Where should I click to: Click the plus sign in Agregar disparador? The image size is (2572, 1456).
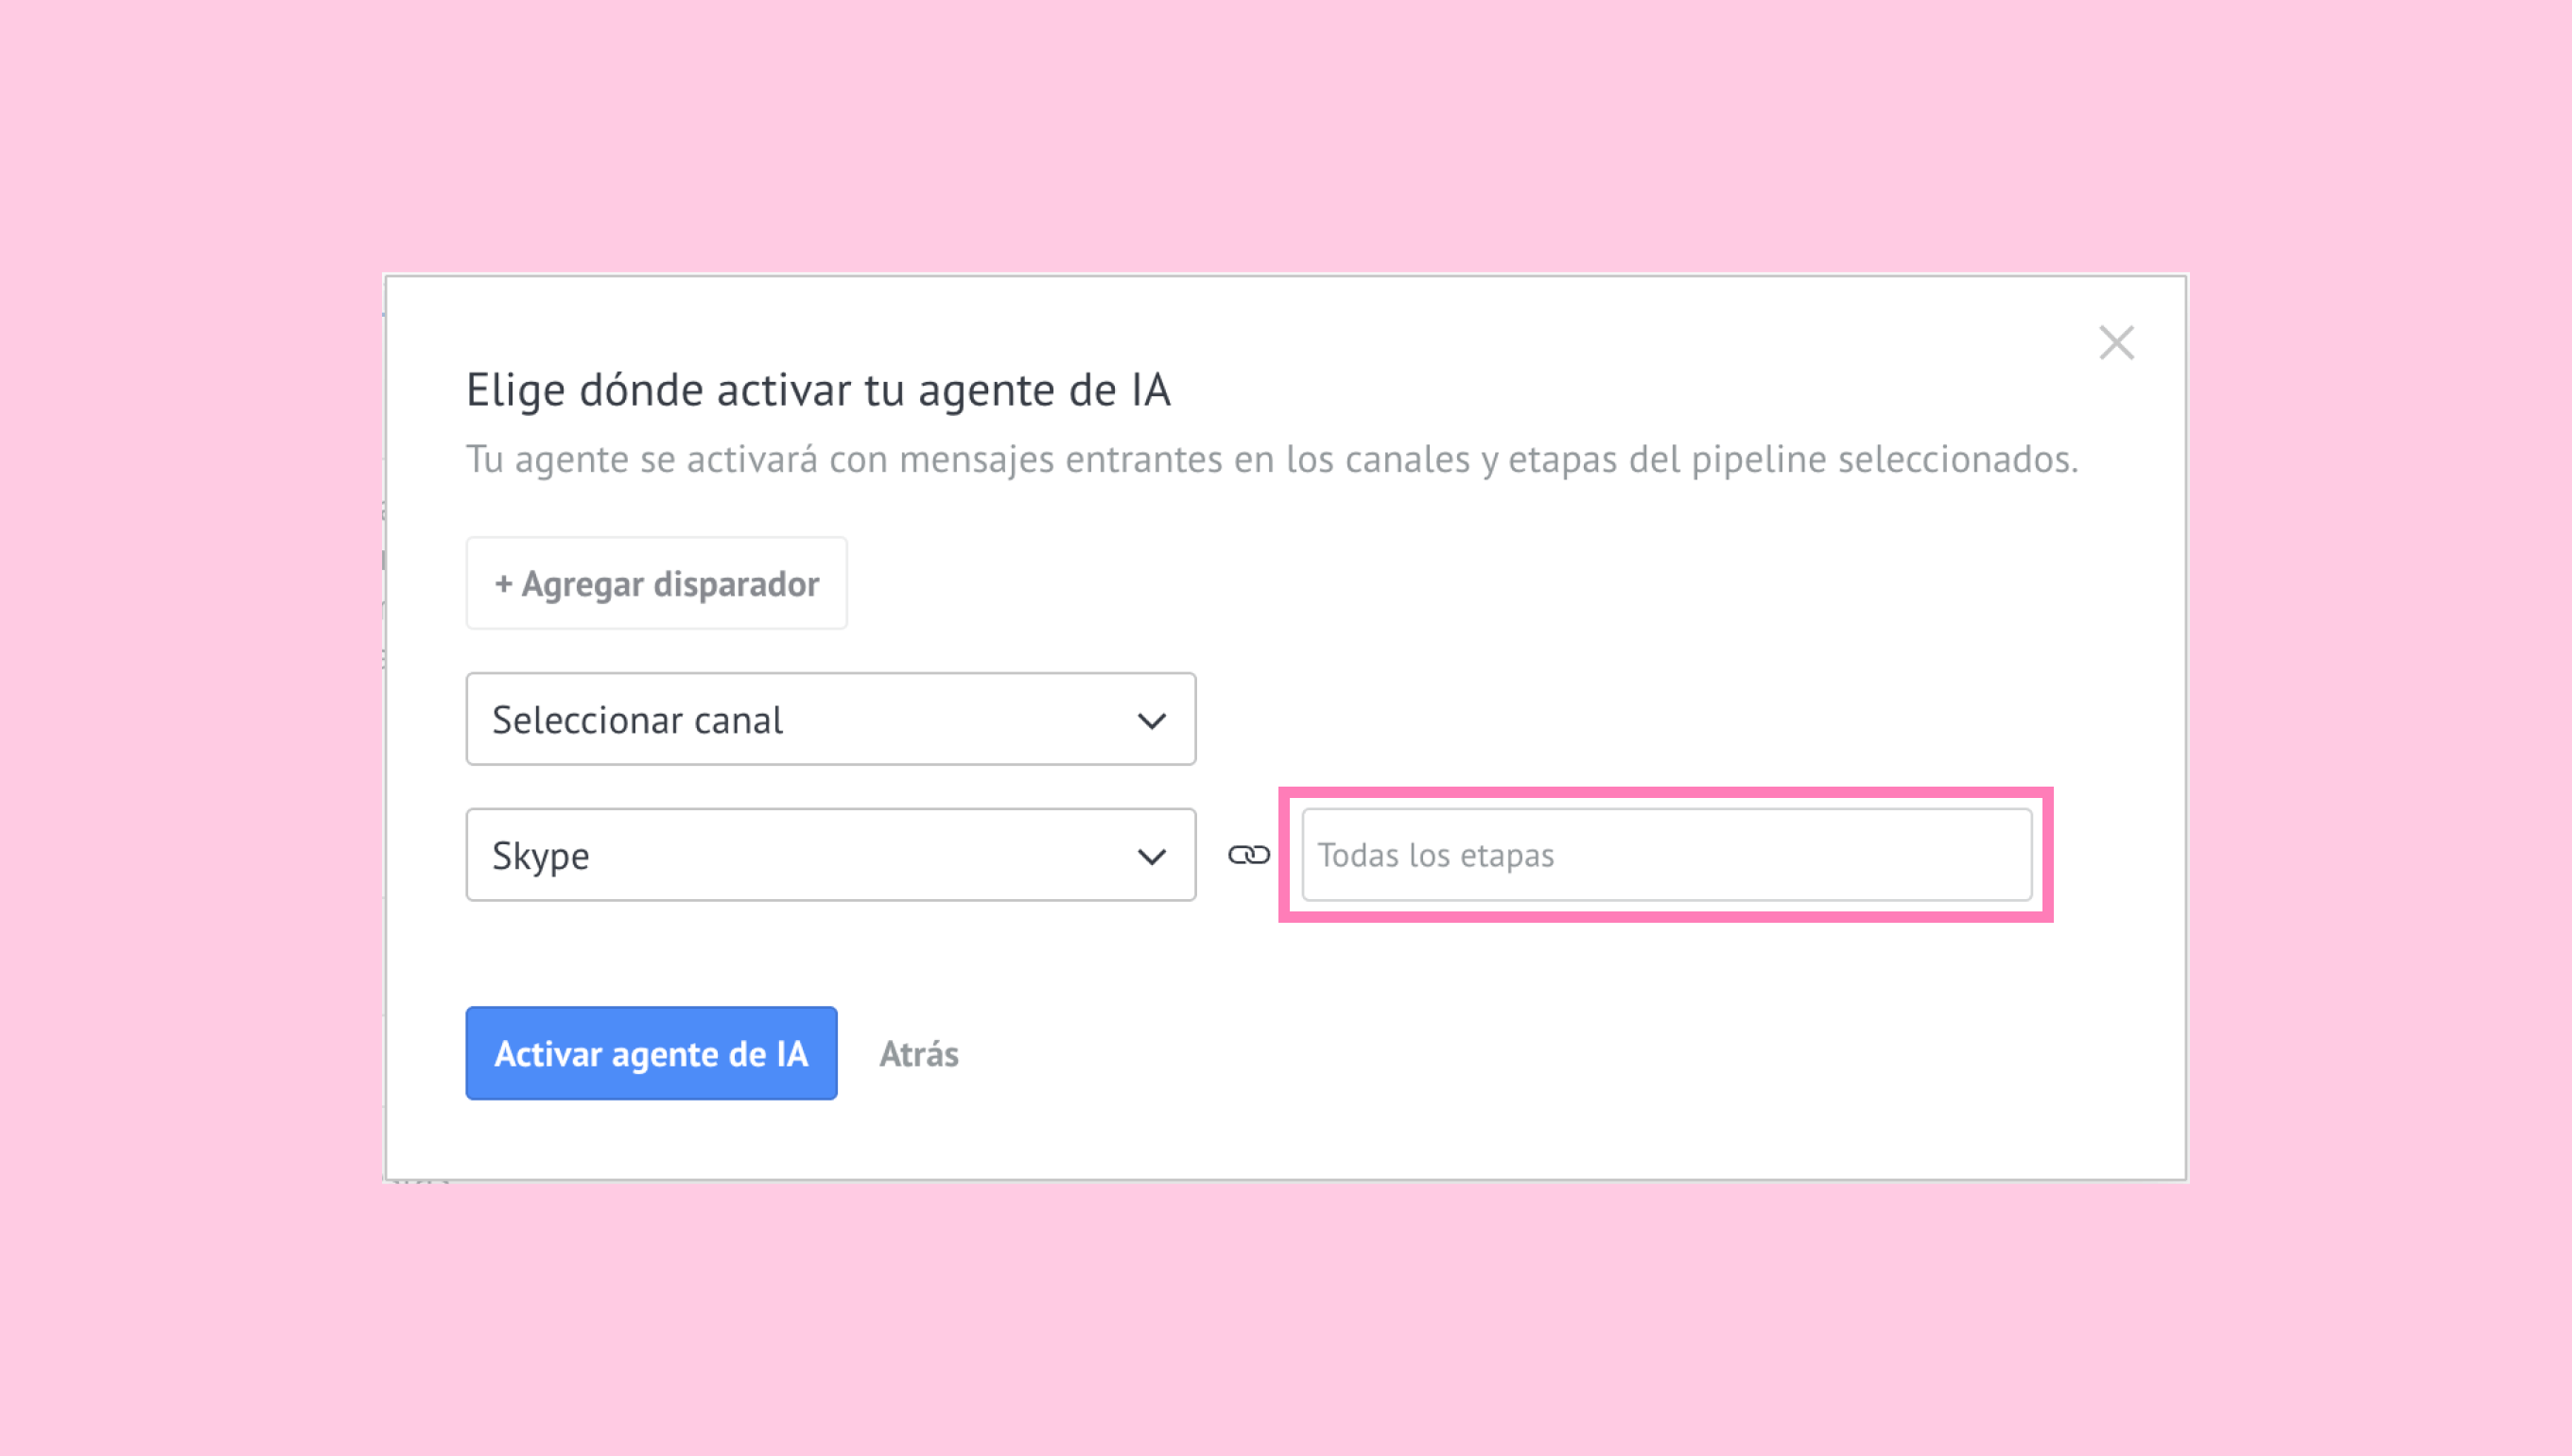504,583
